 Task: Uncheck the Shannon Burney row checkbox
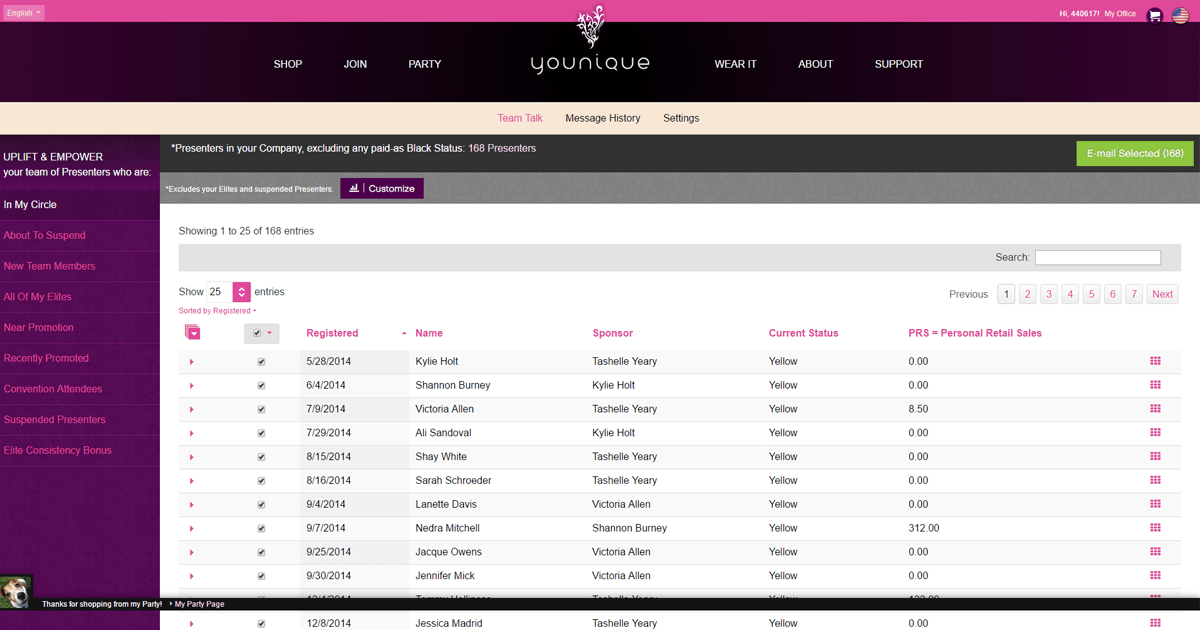point(261,385)
